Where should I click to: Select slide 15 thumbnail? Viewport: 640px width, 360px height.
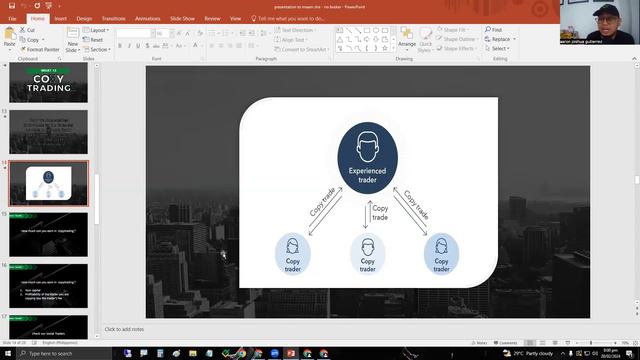48,234
